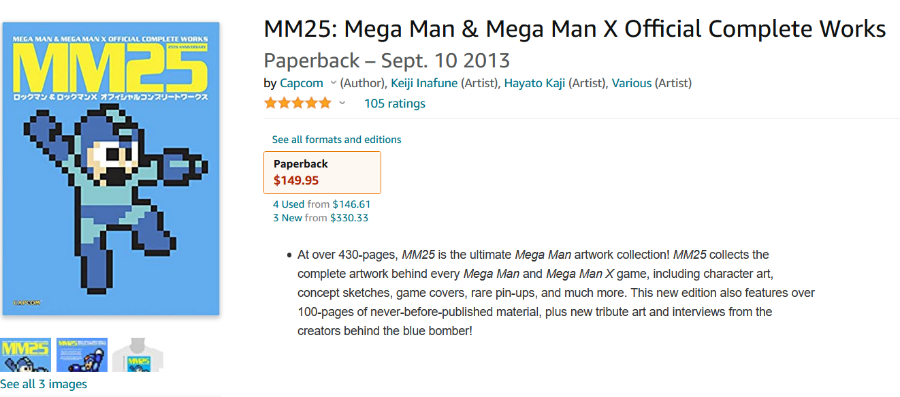
Task: Click the book title heading
Action: [x=575, y=30]
